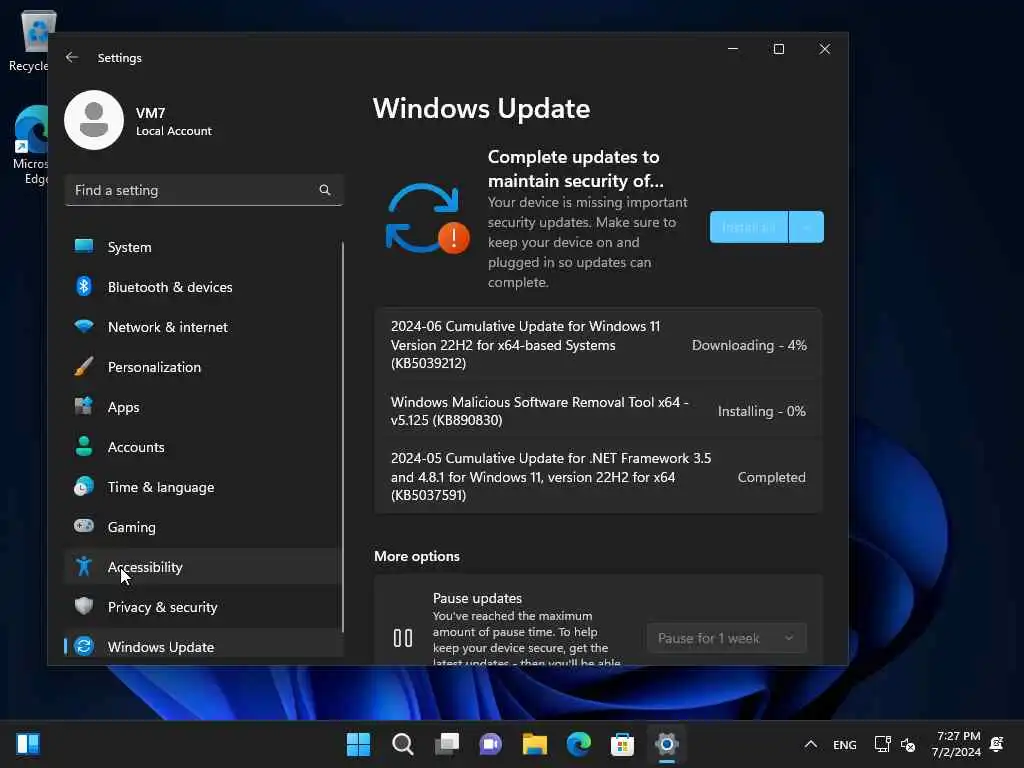Click the Completed status text
The height and width of the screenshot is (768, 1024).
[771, 477]
